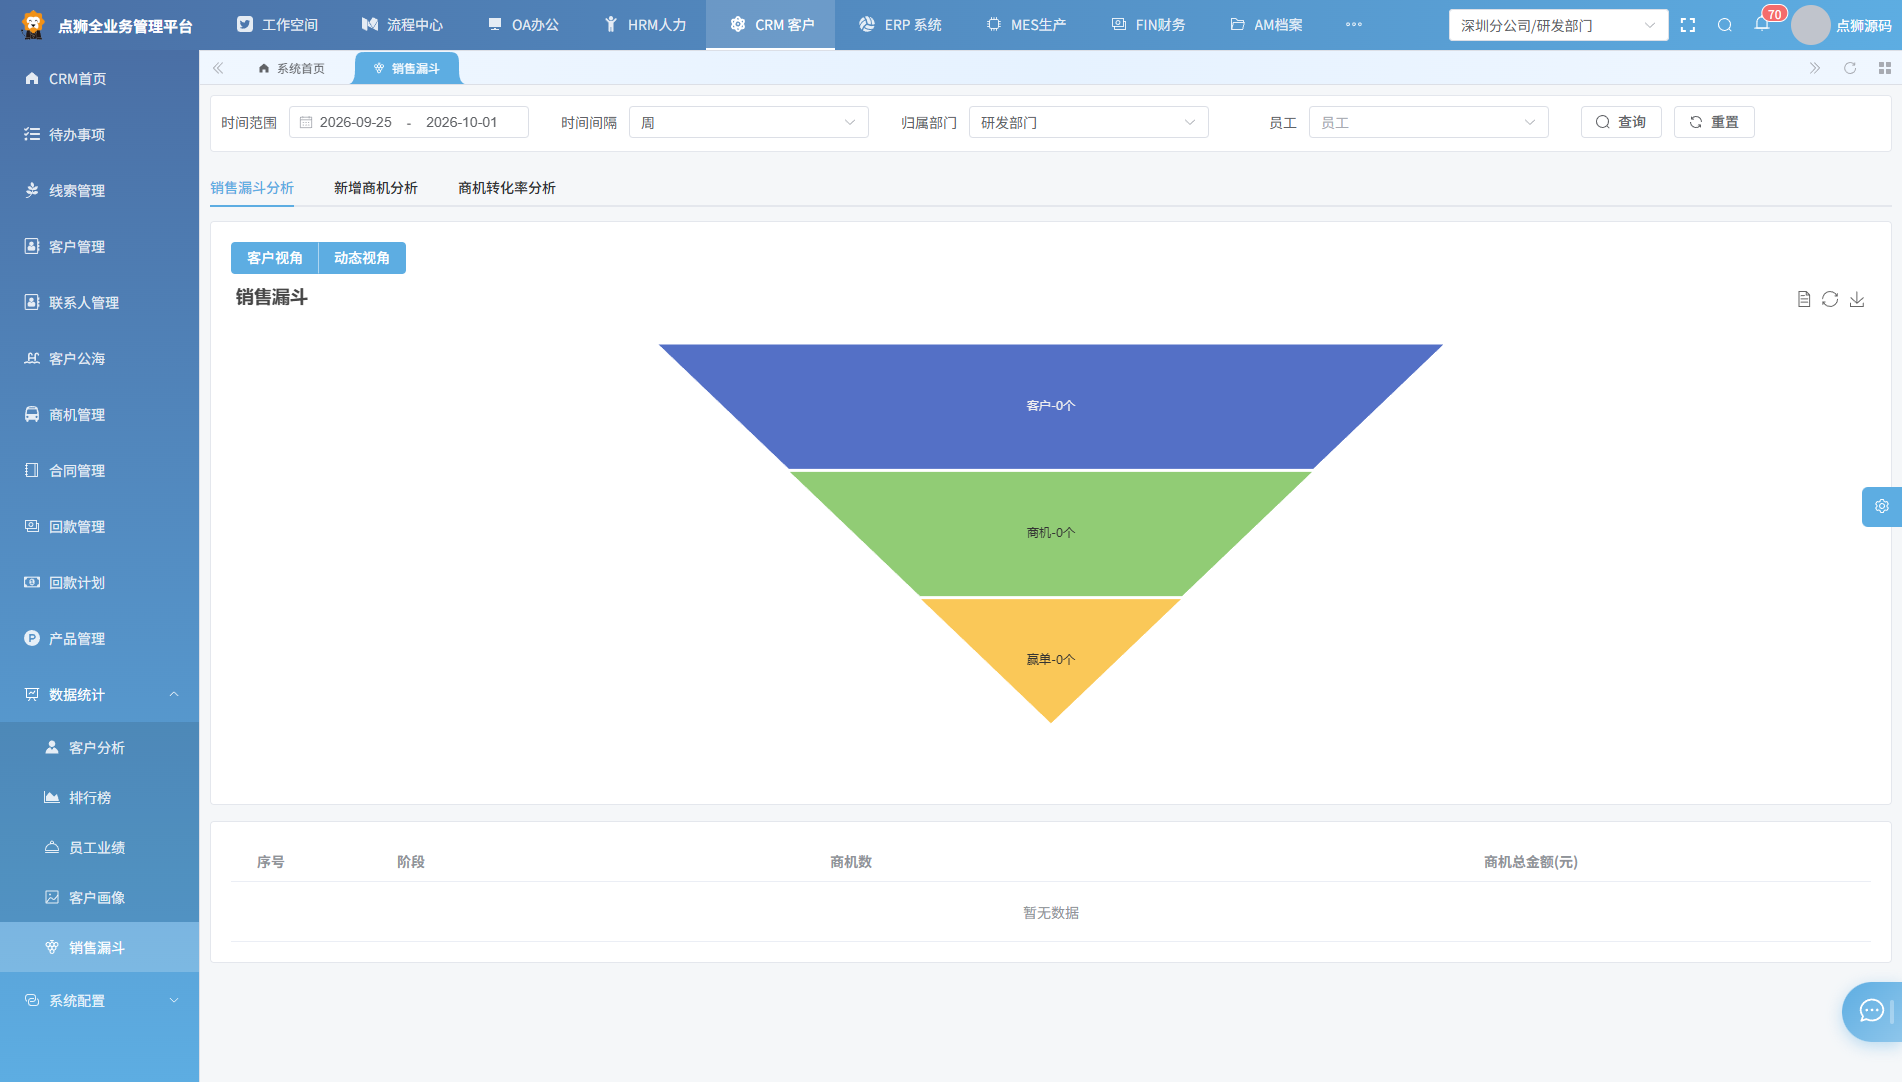Collapse the 数据统计 sidebar group
Image resolution: width=1902 pixels, height=1082 pixels.
coord(99,694)
